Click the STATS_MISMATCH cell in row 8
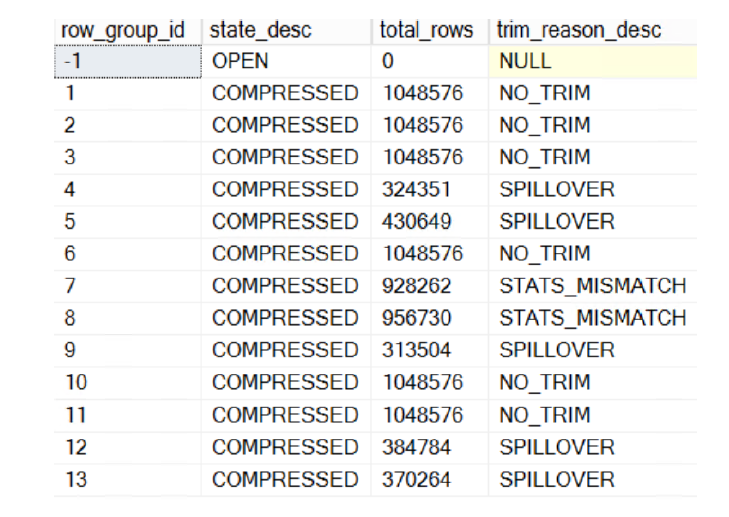 pos(593,318)
